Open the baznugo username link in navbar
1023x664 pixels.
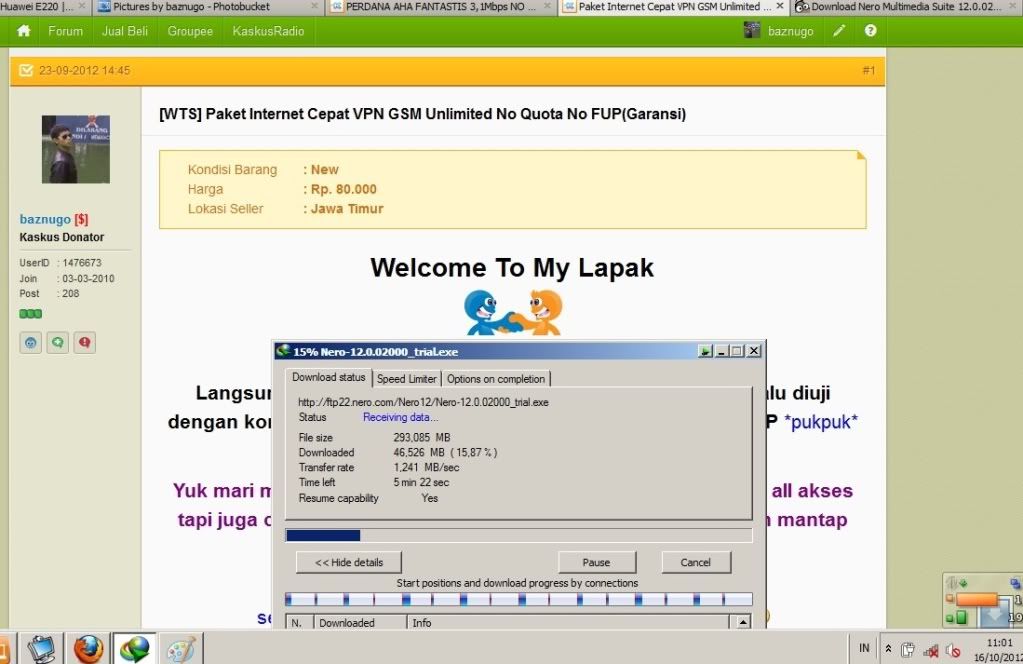(x=791, y=31)
